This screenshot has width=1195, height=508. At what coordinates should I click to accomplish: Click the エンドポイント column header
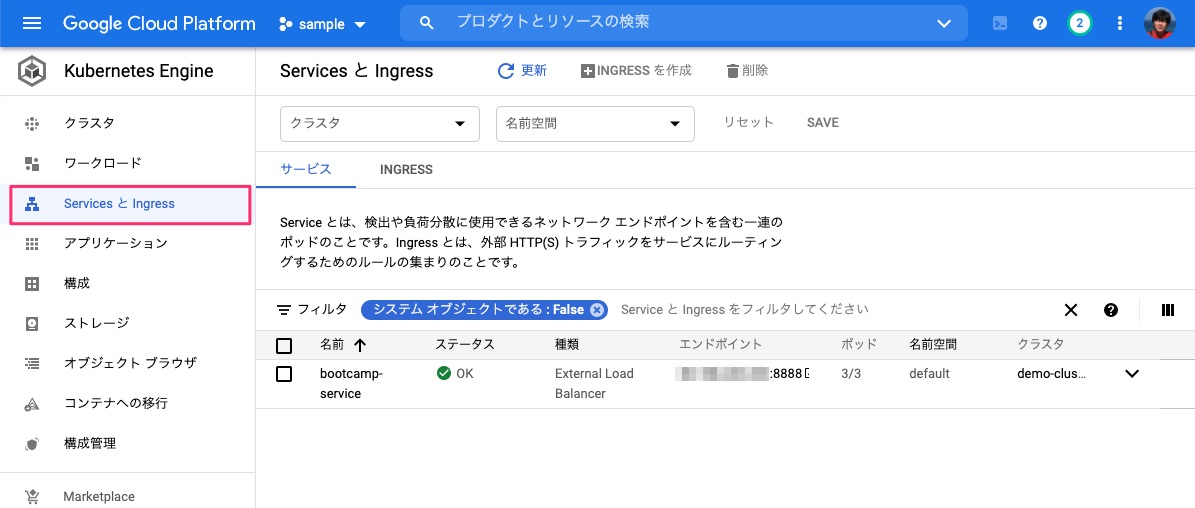tap(720, 344)
